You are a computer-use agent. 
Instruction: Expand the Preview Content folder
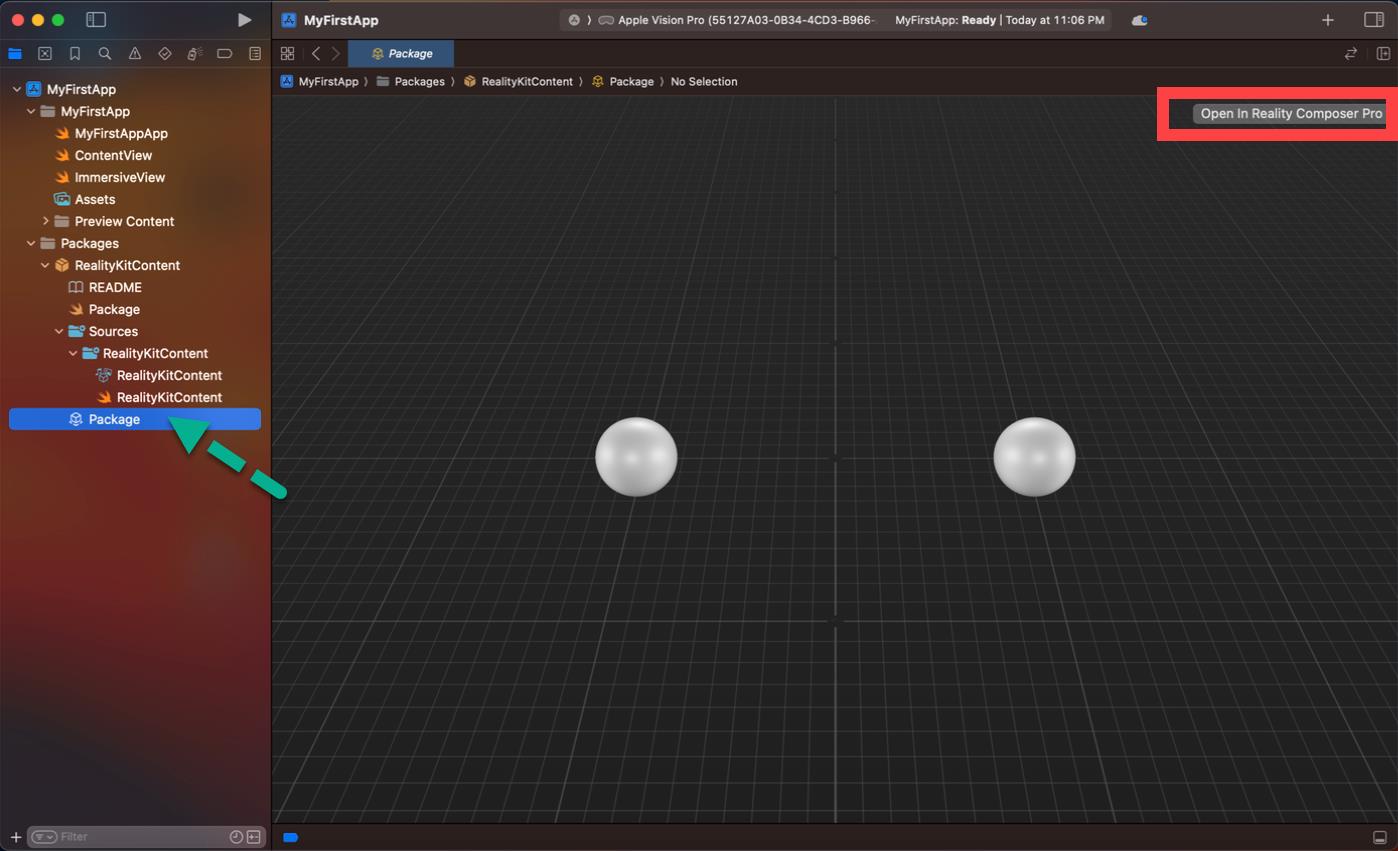click(45, 221)
